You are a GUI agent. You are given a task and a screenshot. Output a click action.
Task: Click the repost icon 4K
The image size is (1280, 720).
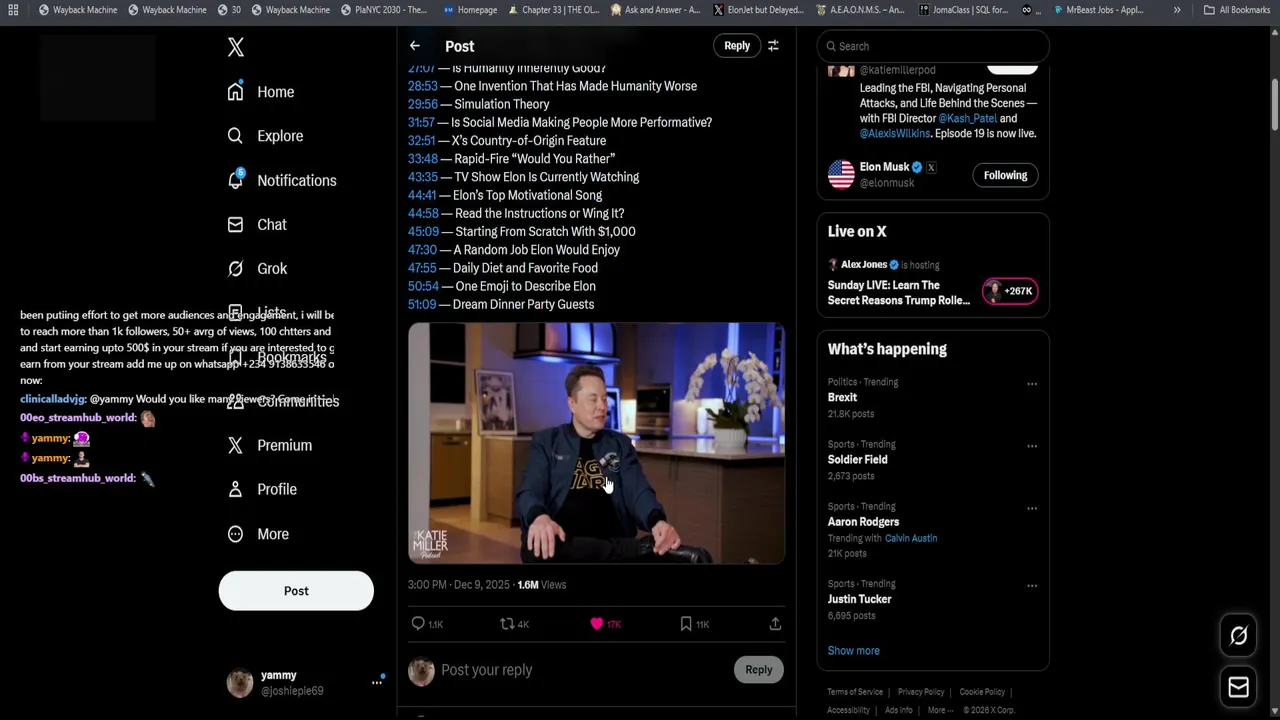tap(507, 624)
